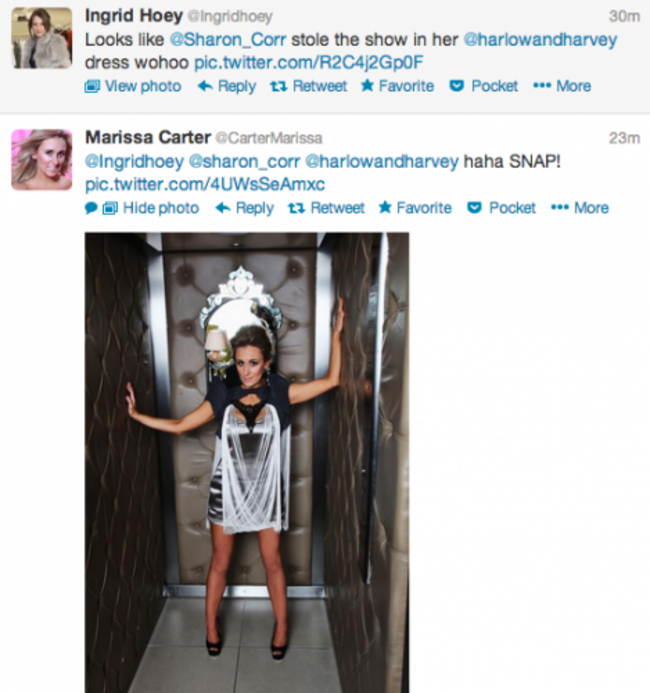
Task: Expand View photo on Ingrid's tweet
Action: point(133,86)
